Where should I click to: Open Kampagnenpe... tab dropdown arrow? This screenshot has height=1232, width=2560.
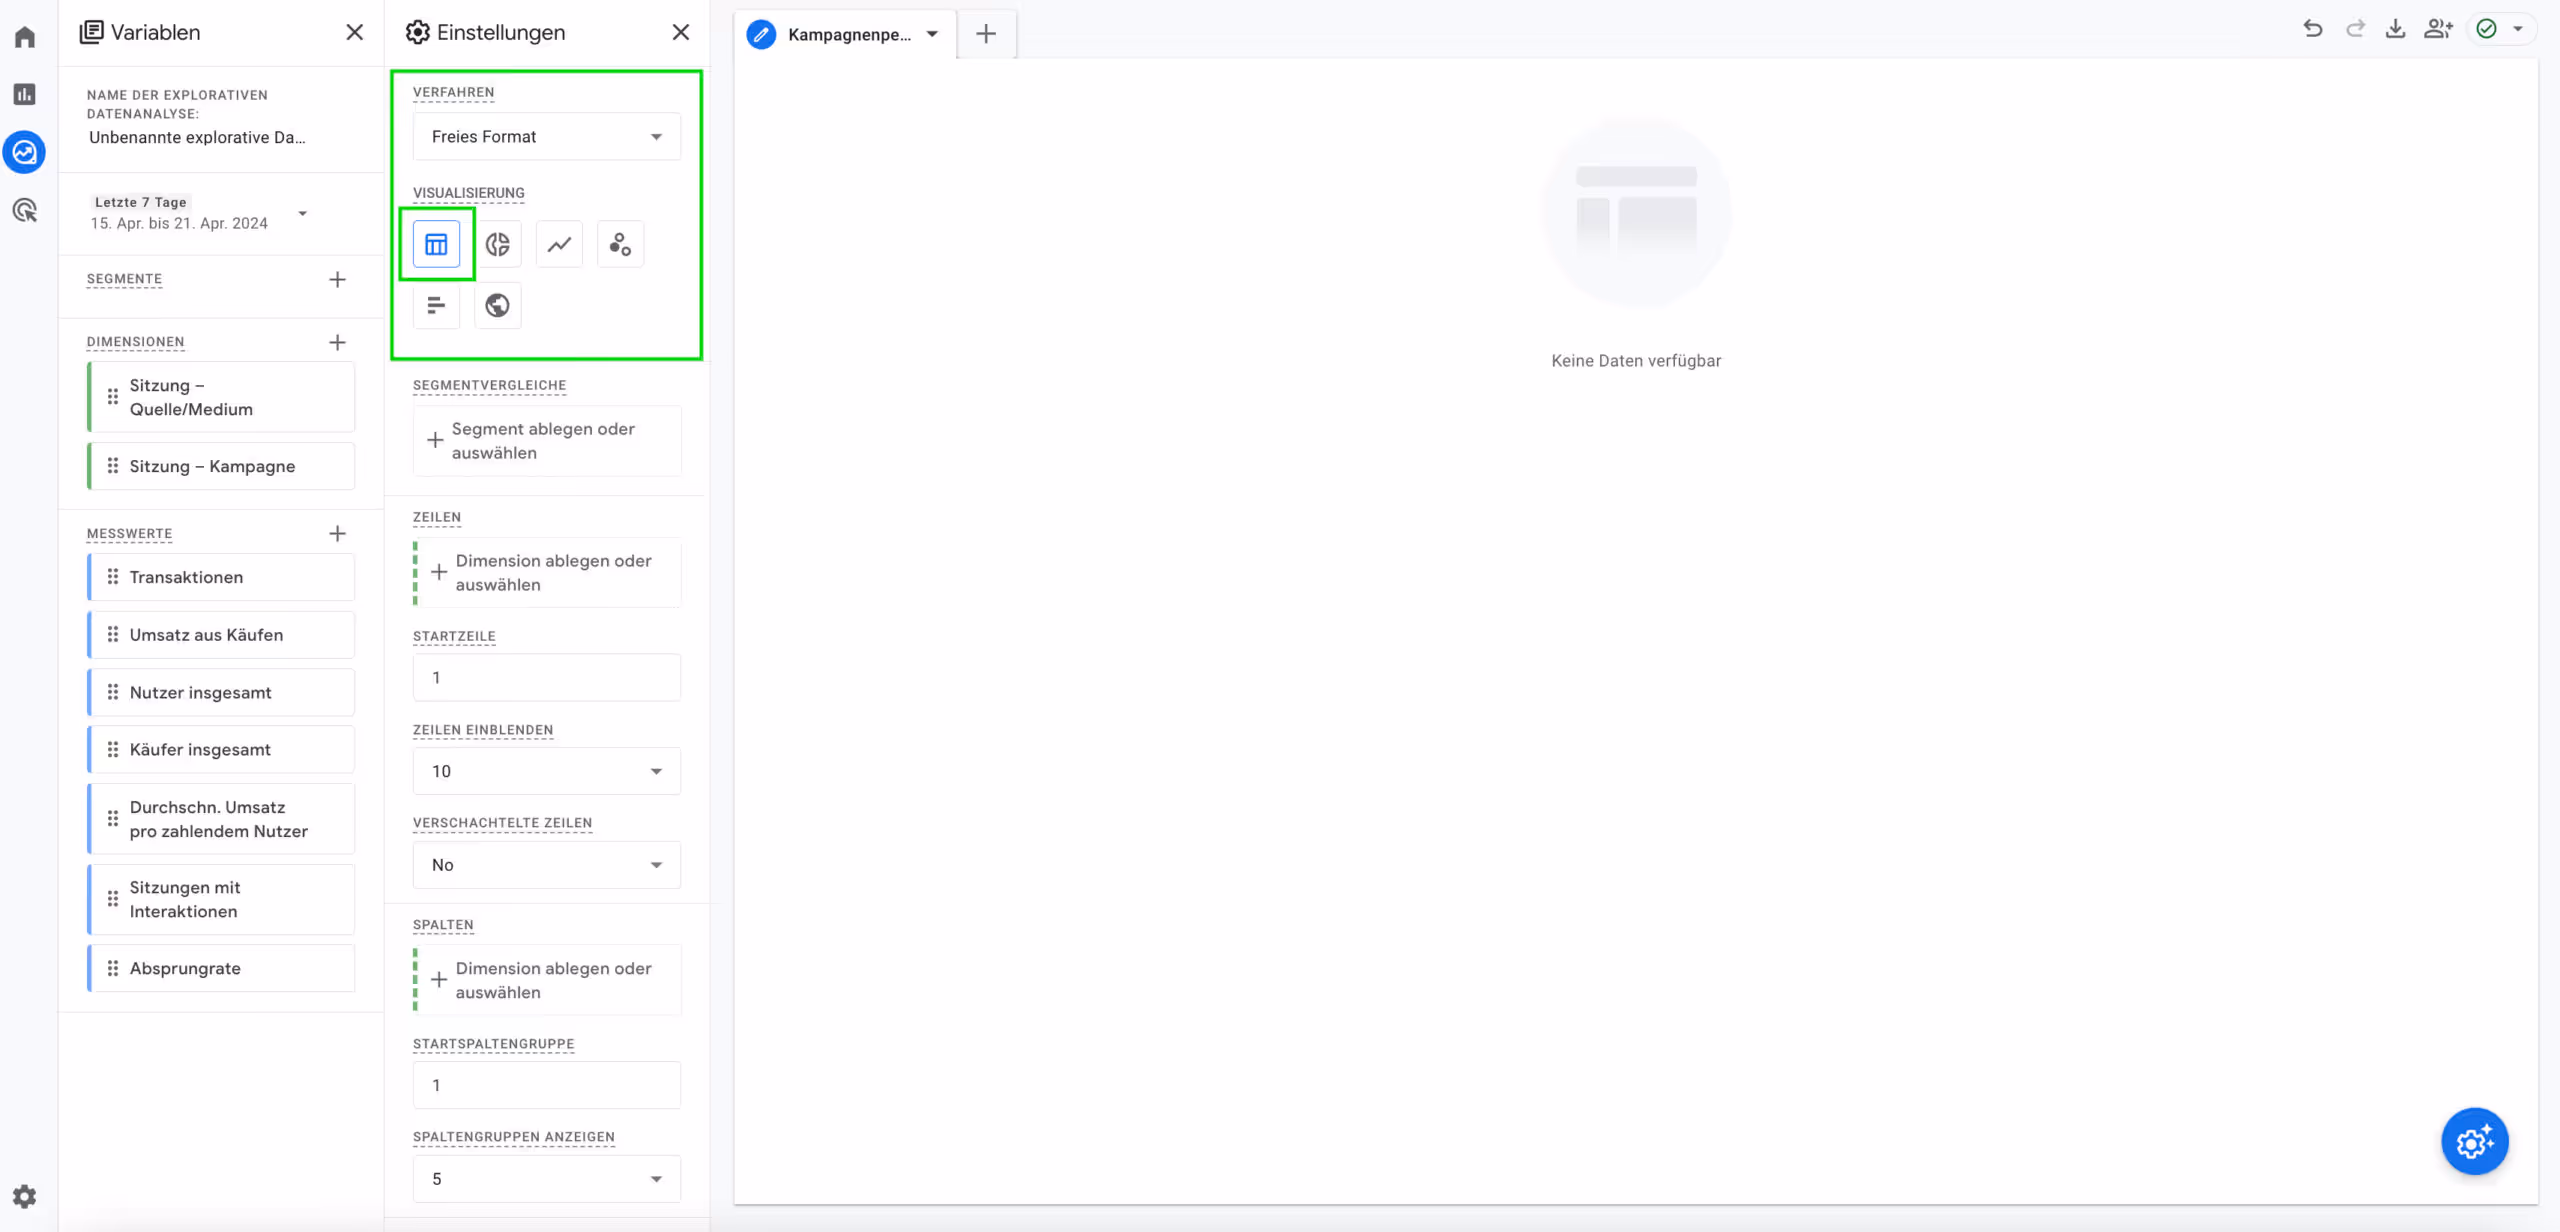pyautogui.click(x=932, y=34)
